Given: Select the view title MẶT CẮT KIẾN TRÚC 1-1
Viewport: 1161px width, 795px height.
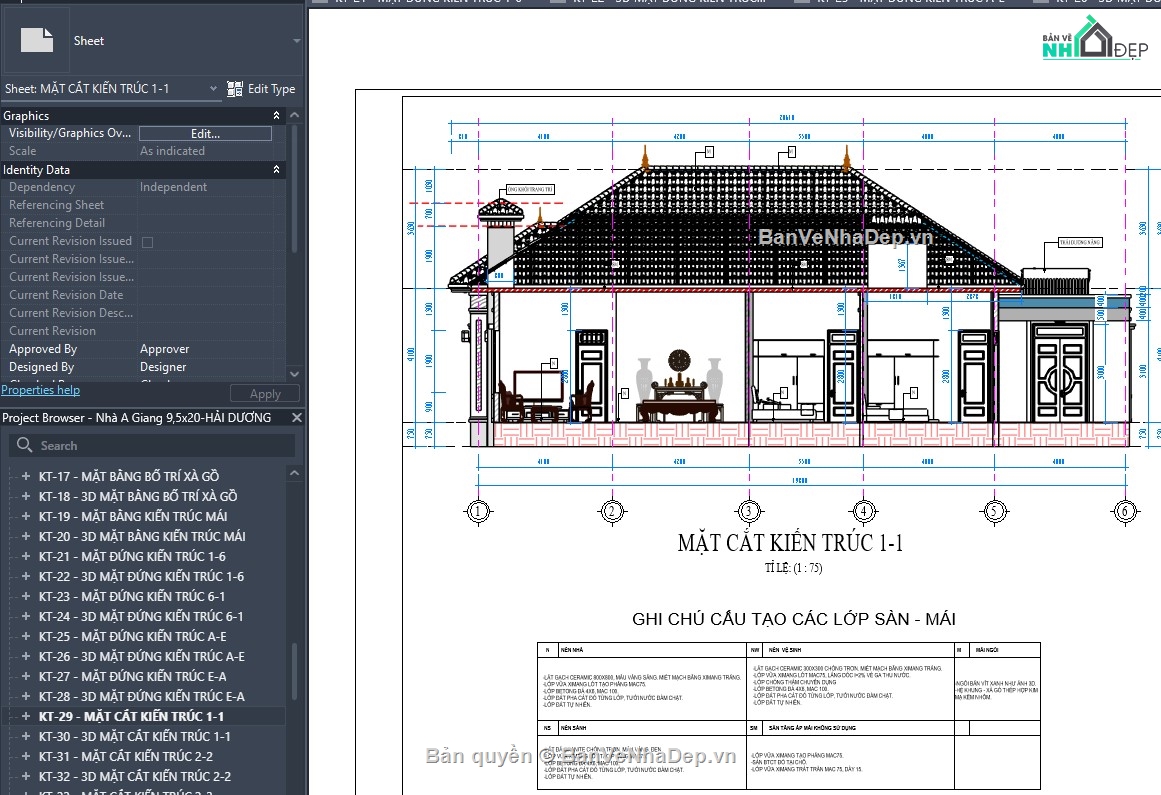Looking at the screenshot, I should [790, 543].
